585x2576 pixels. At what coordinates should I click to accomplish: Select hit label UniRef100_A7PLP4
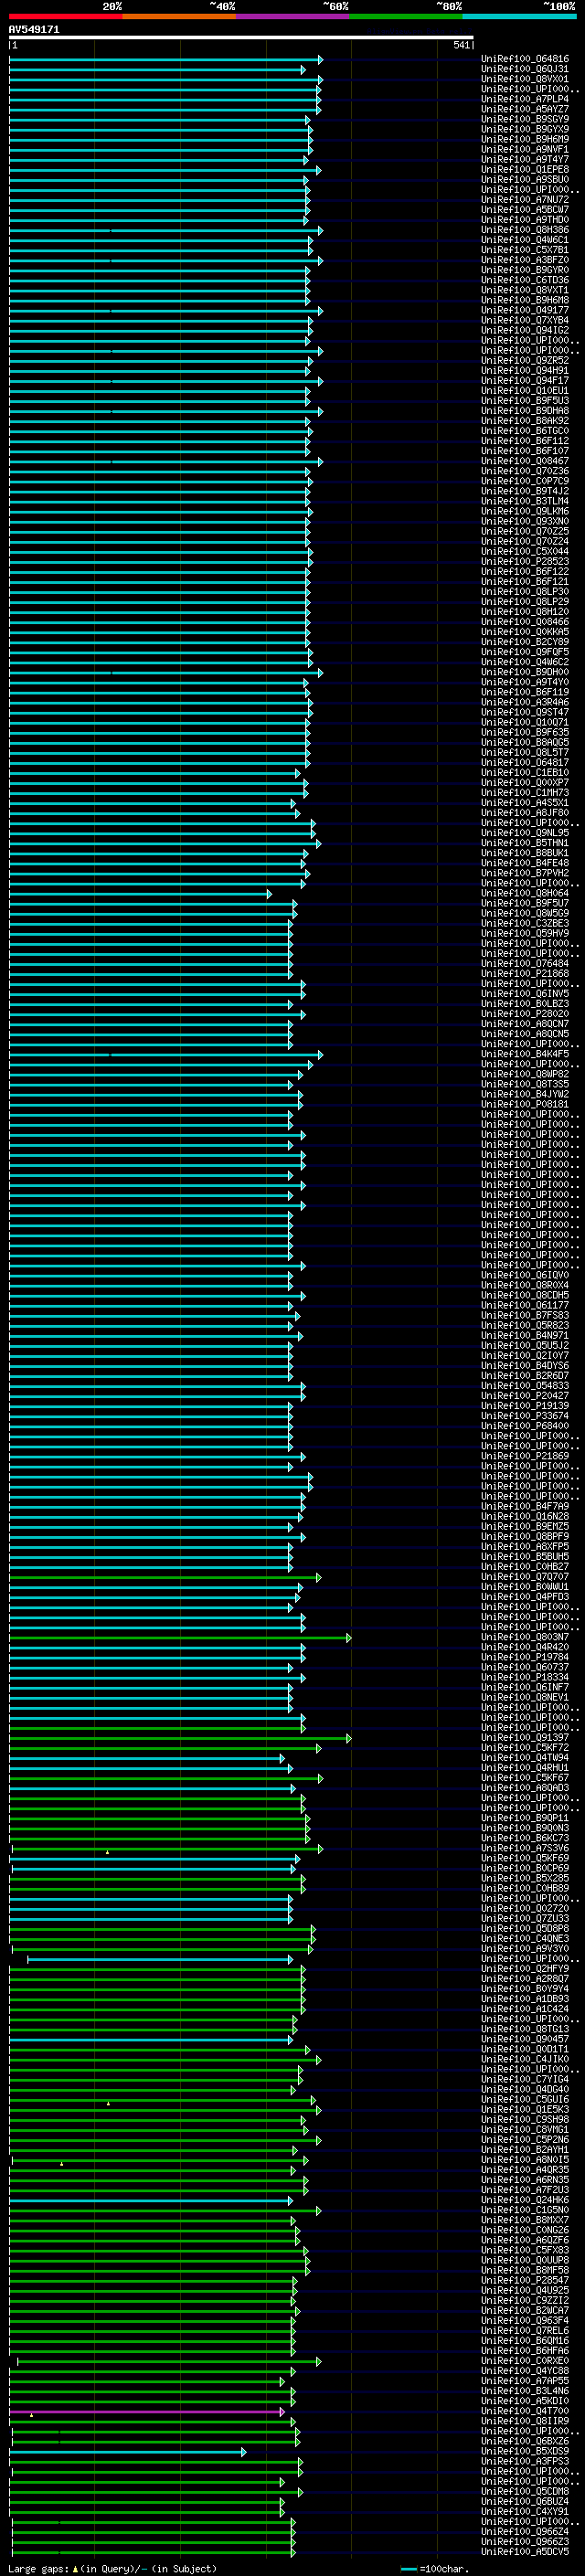tap(525, 99)
